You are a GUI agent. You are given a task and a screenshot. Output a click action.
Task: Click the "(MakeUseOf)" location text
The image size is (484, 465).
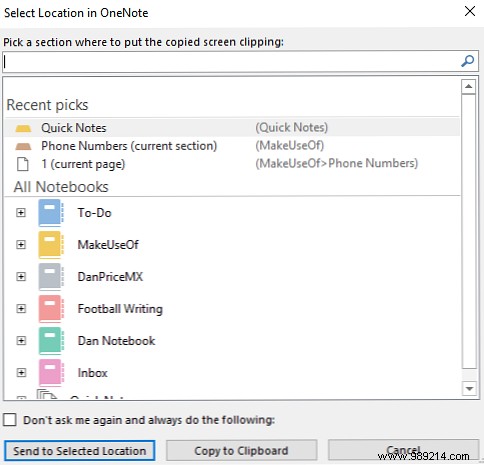coord(290,146)
